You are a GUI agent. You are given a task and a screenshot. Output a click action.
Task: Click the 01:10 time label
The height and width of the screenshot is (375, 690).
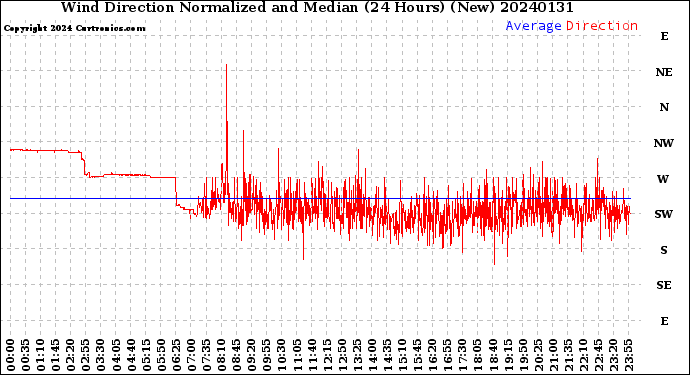pyautogui.click(x=40, y=355)
